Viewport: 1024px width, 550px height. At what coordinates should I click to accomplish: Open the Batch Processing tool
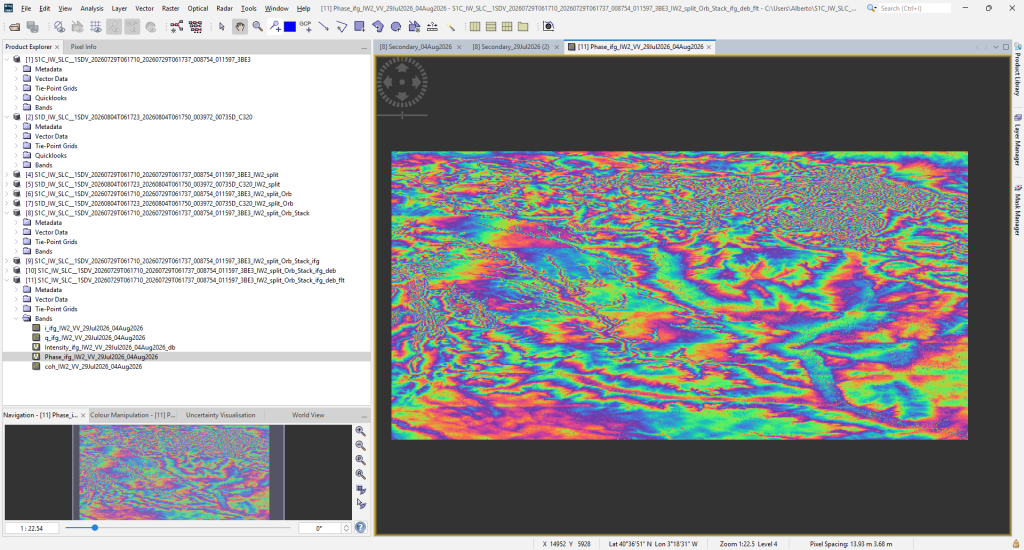(x=195, y=27)
